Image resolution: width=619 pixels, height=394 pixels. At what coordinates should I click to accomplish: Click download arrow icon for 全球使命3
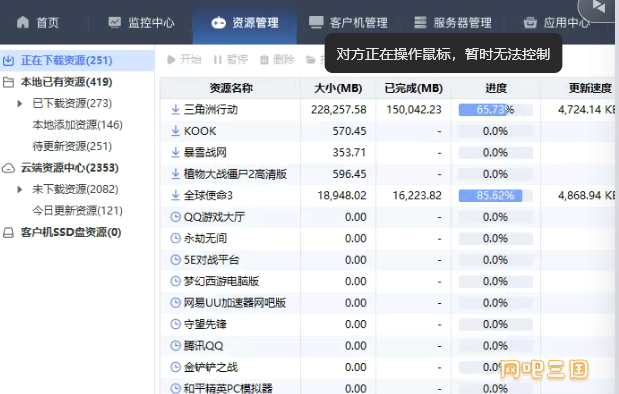click(x=175, y=195)
